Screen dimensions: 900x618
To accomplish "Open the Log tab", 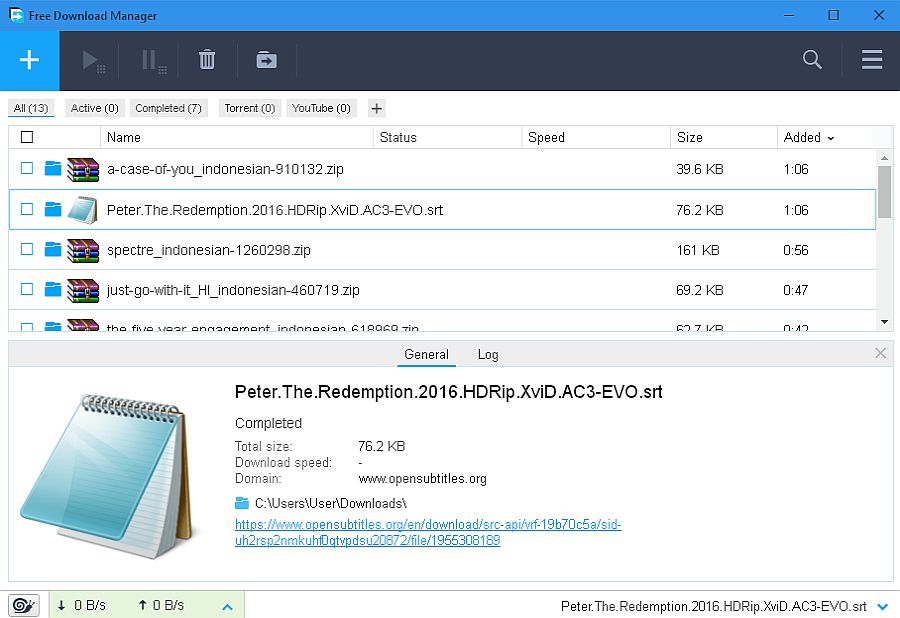I will (488, 354).
